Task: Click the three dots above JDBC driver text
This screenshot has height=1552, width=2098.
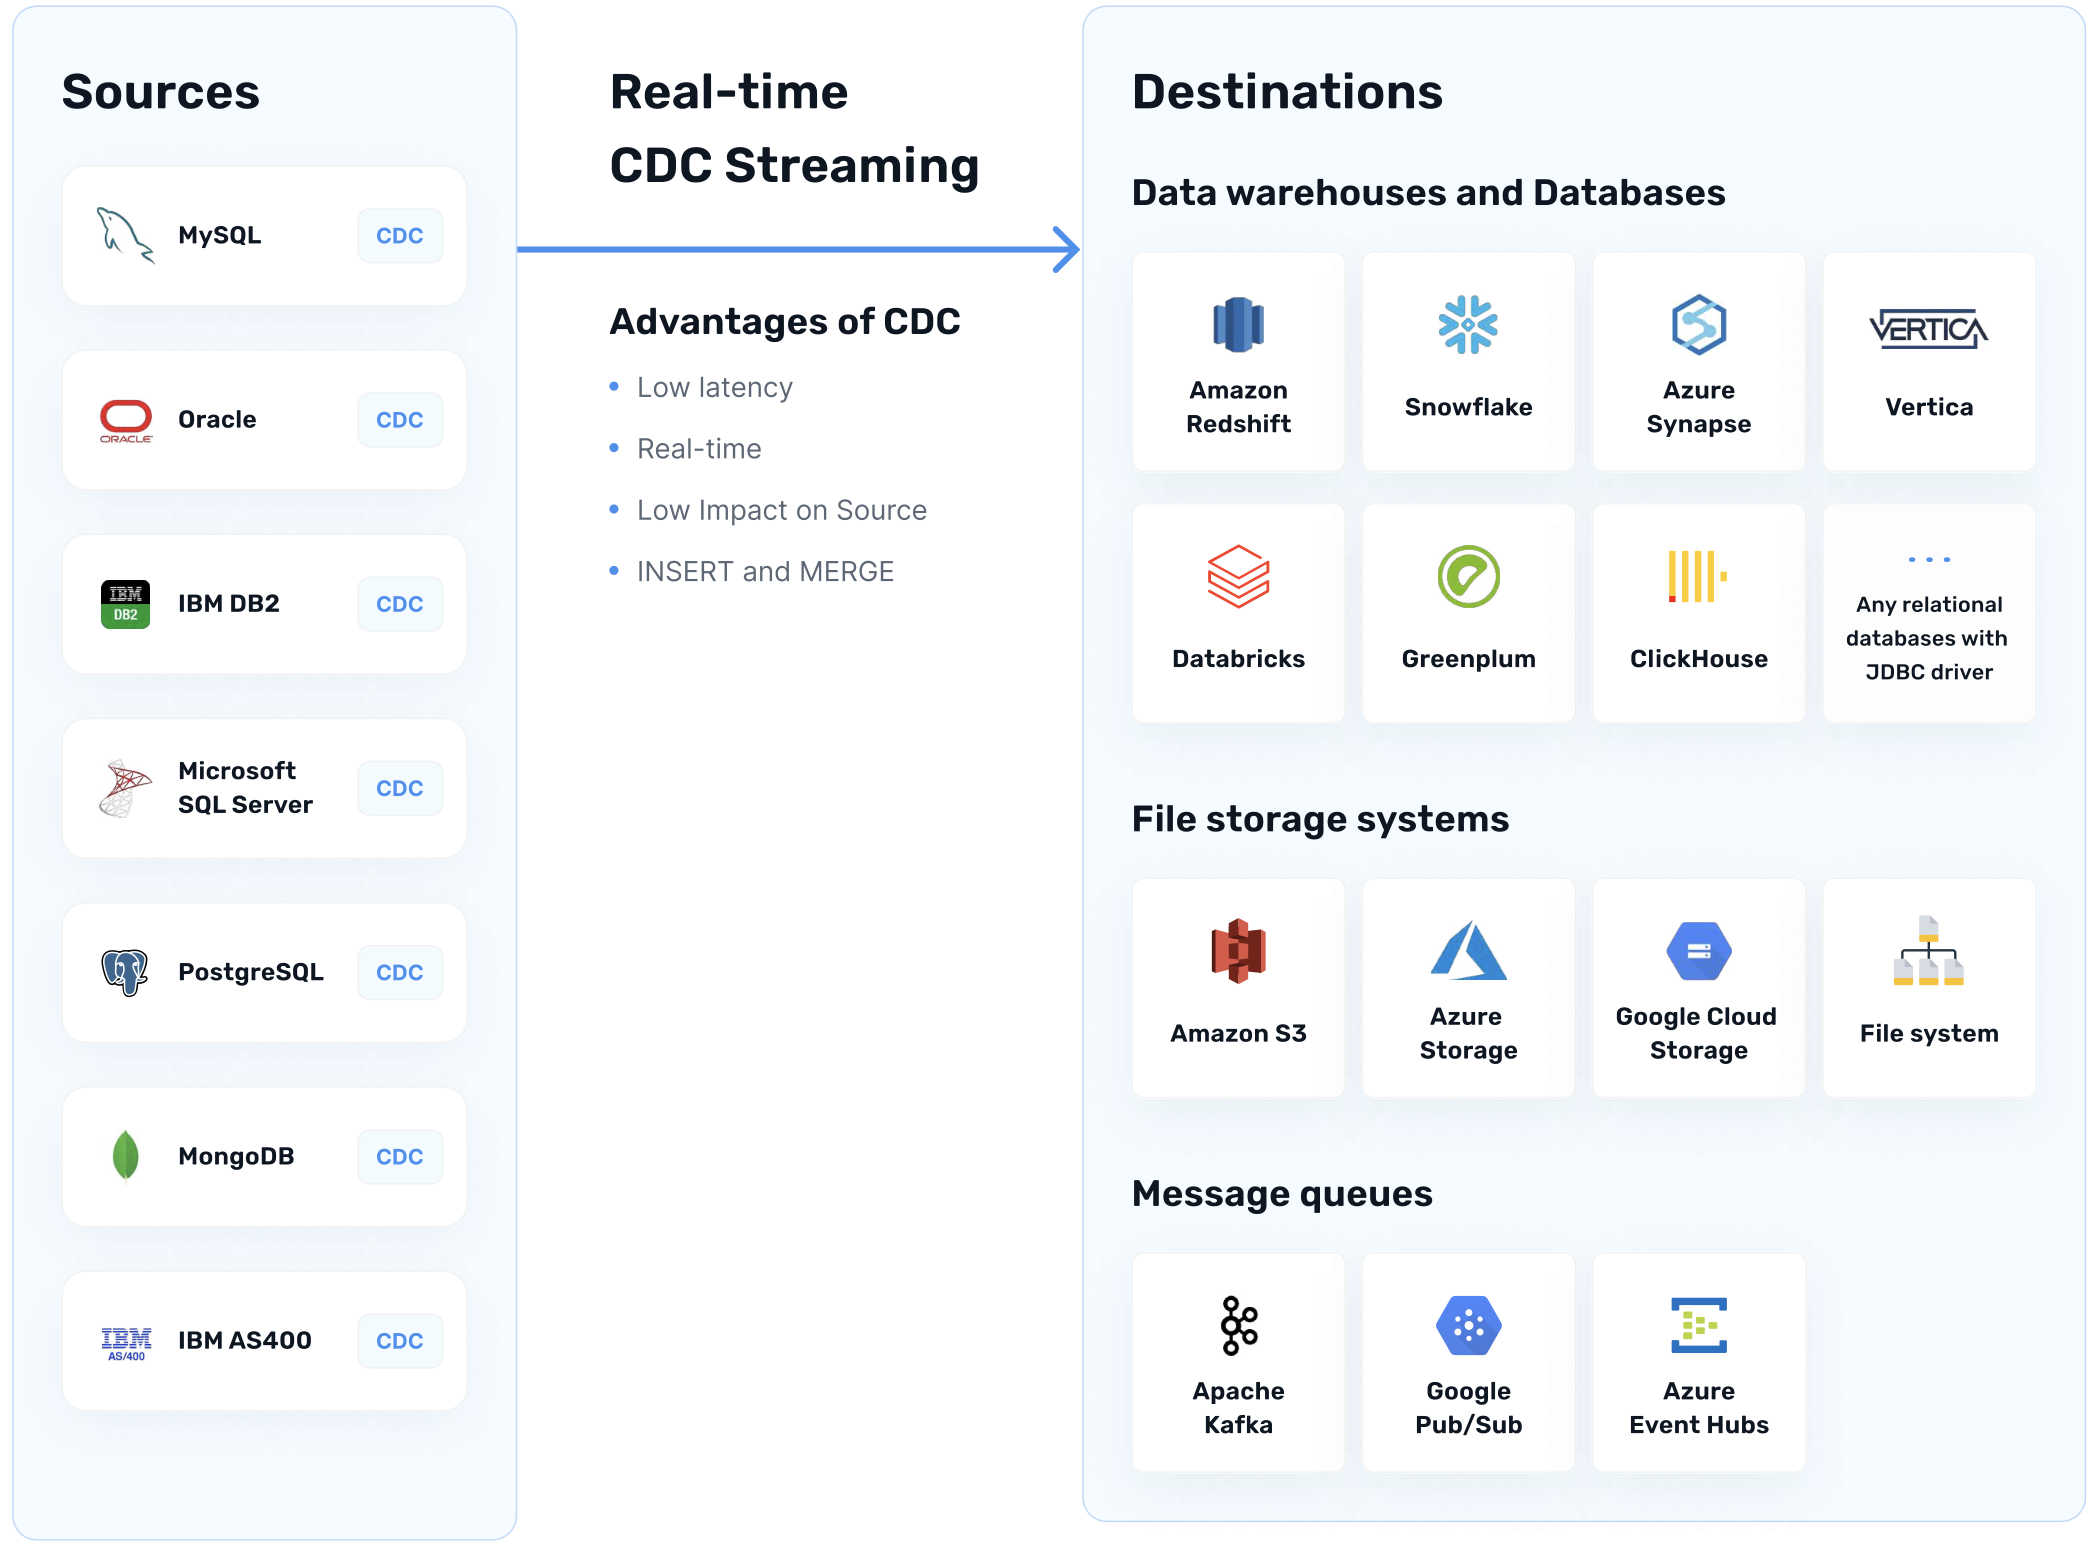Action: (x=1929, y=560)
